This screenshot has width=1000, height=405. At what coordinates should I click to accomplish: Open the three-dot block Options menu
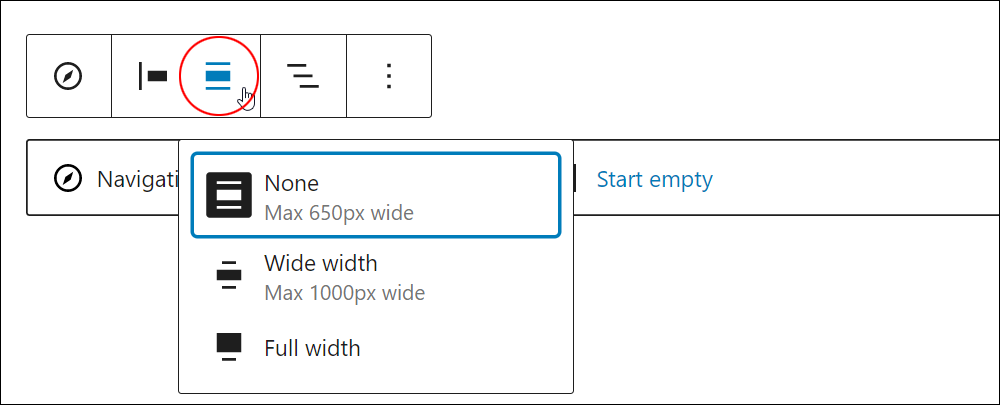click(389, 77)
